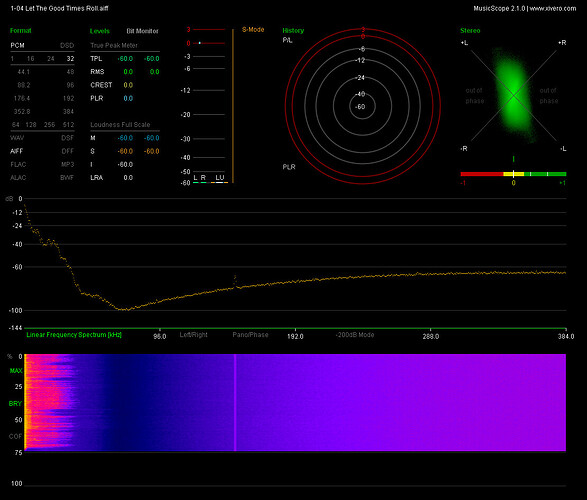Select the CREST row label
587x500 pixels.
pos(101,85)
